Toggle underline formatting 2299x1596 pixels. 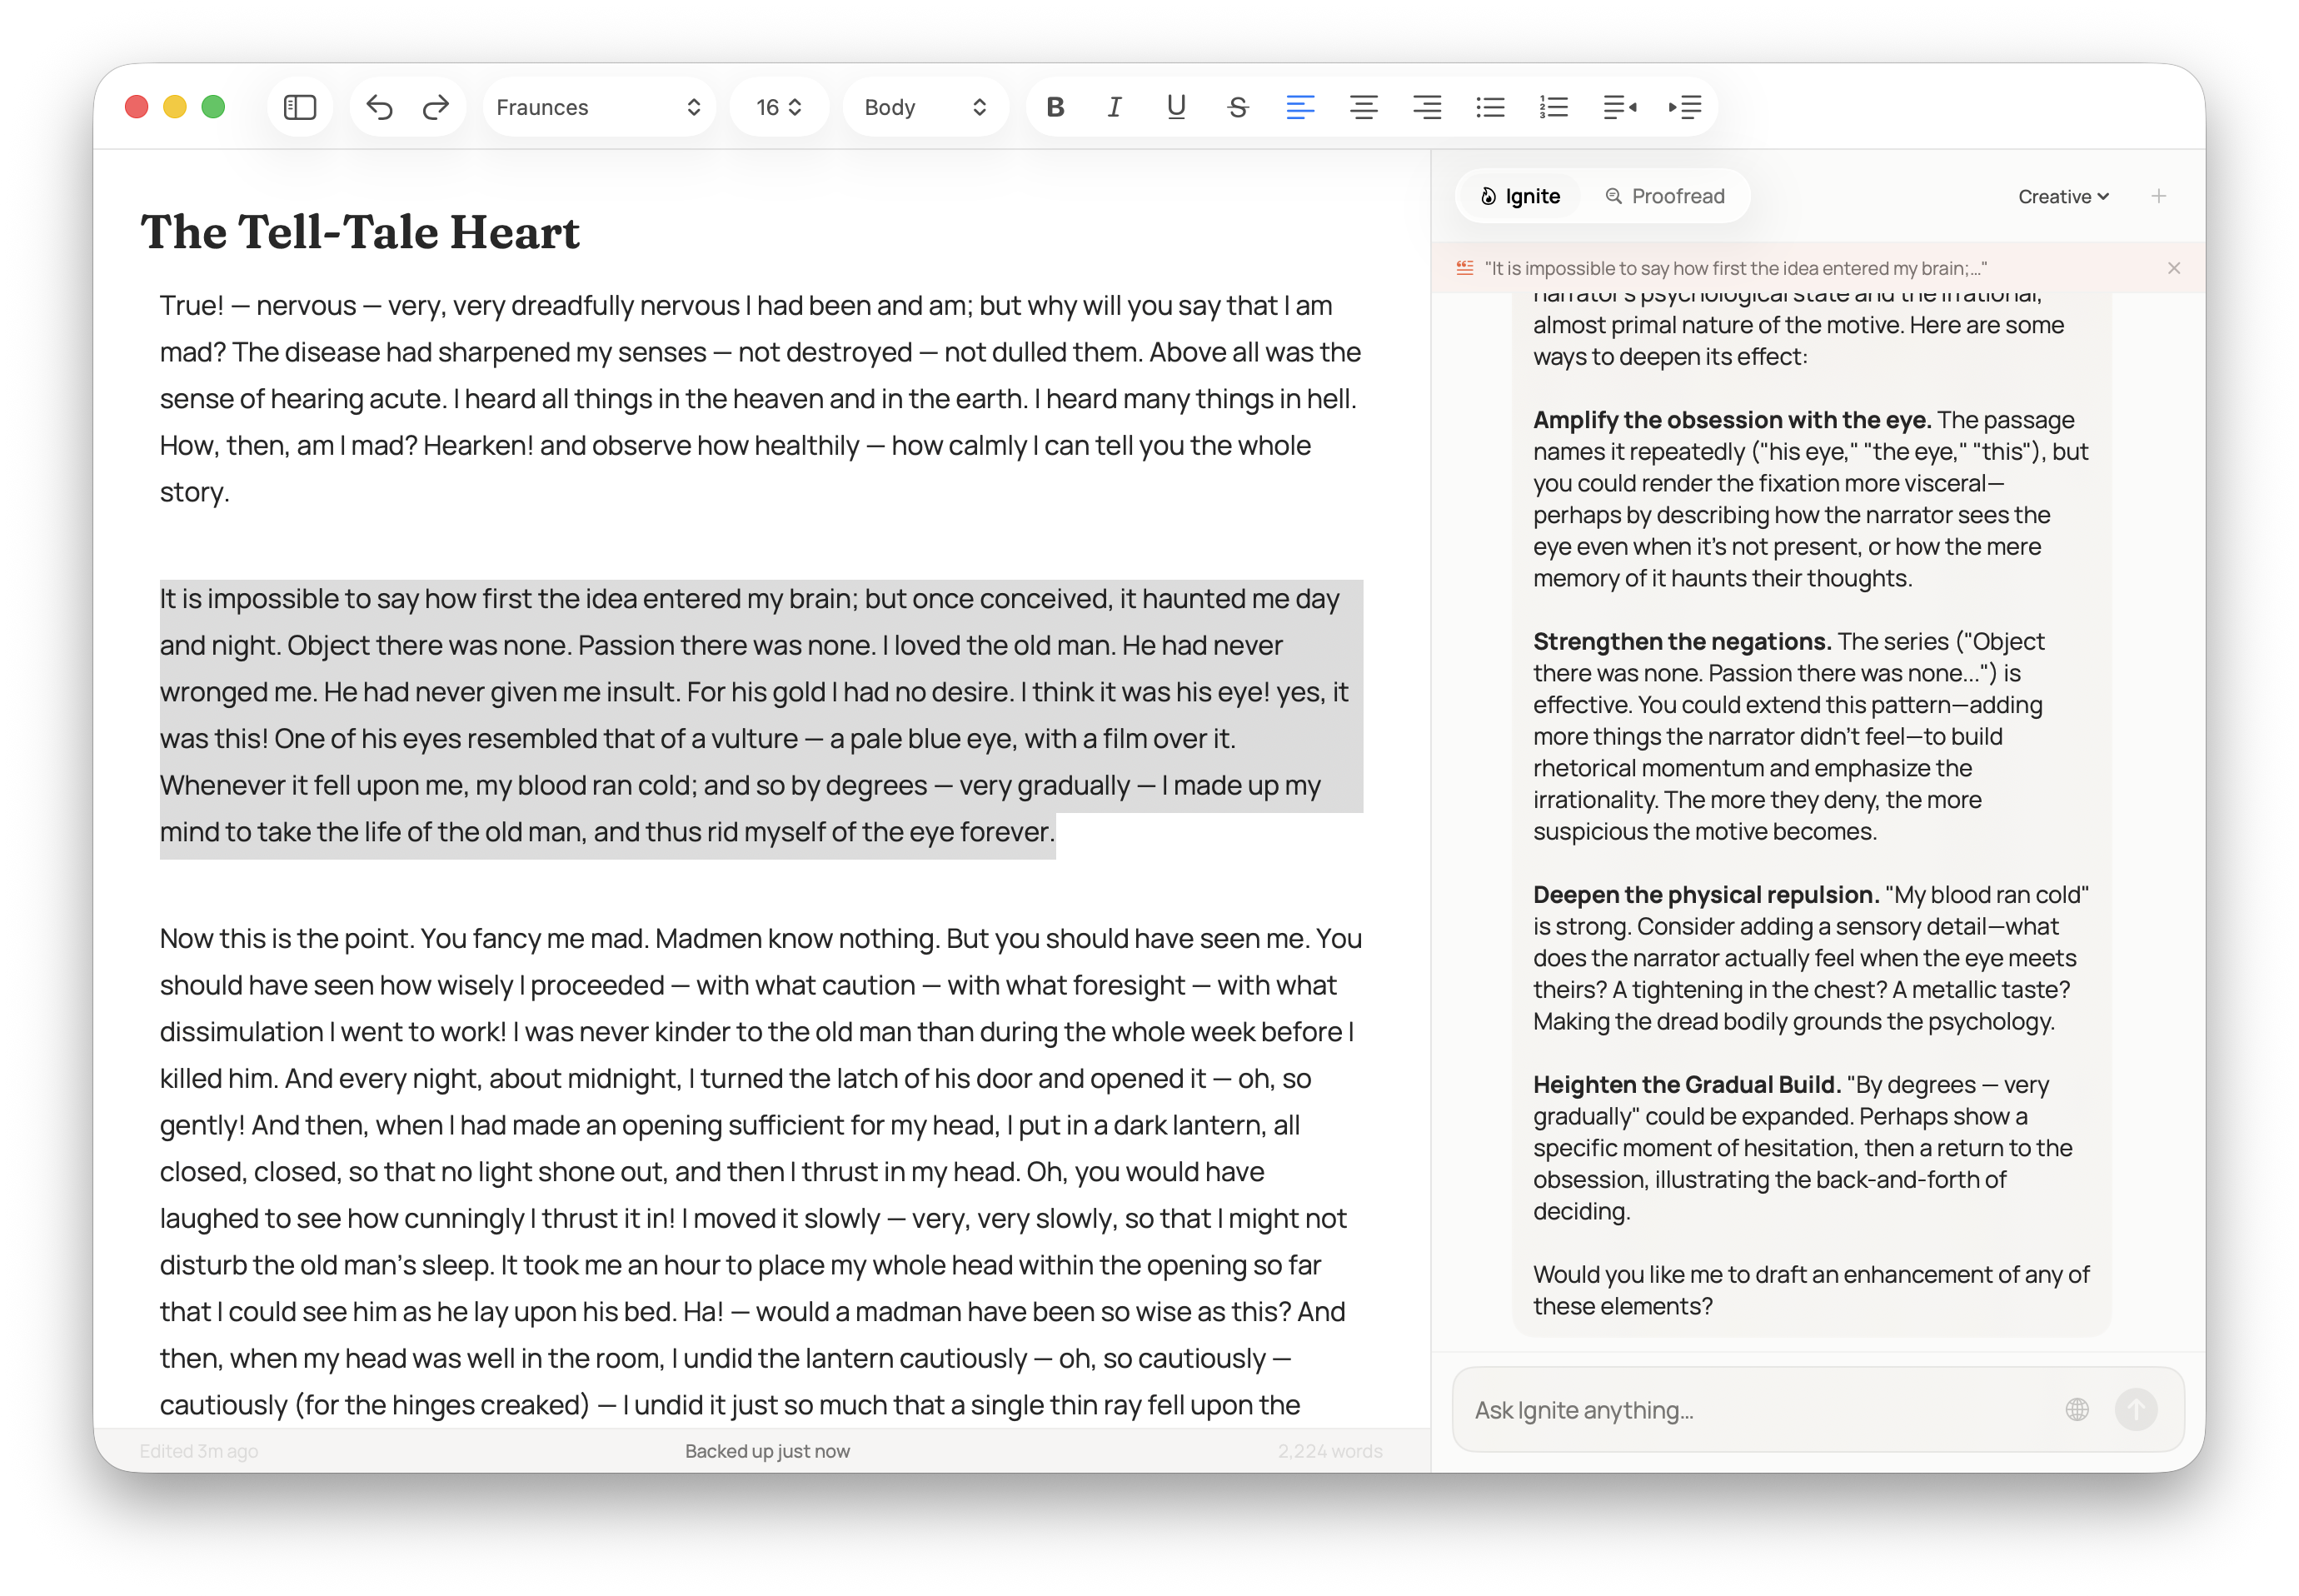click(1176, 107)
